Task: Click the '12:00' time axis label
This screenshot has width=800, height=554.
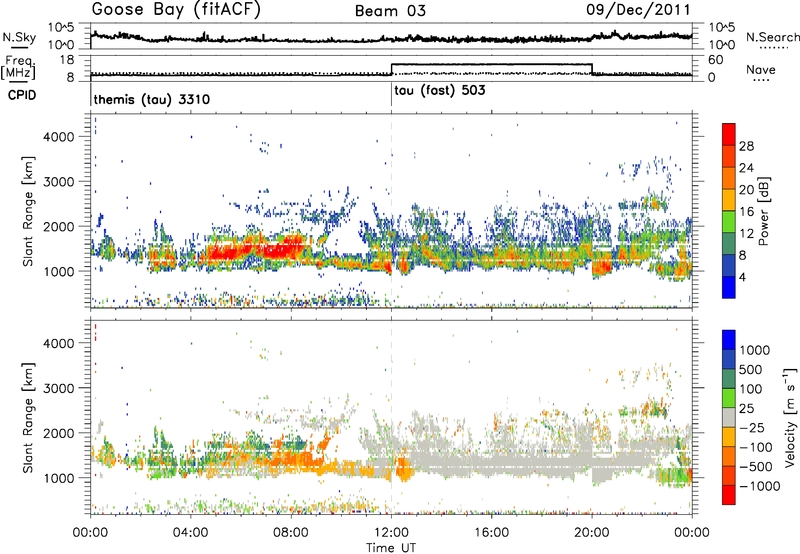Action: pos(391,533)
